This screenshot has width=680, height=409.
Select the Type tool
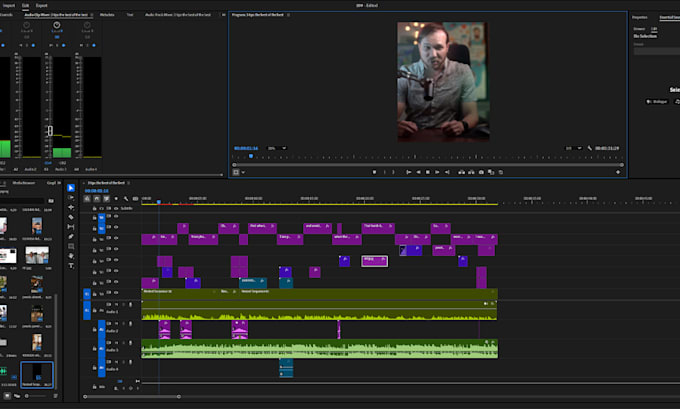(x=71, y=266)
